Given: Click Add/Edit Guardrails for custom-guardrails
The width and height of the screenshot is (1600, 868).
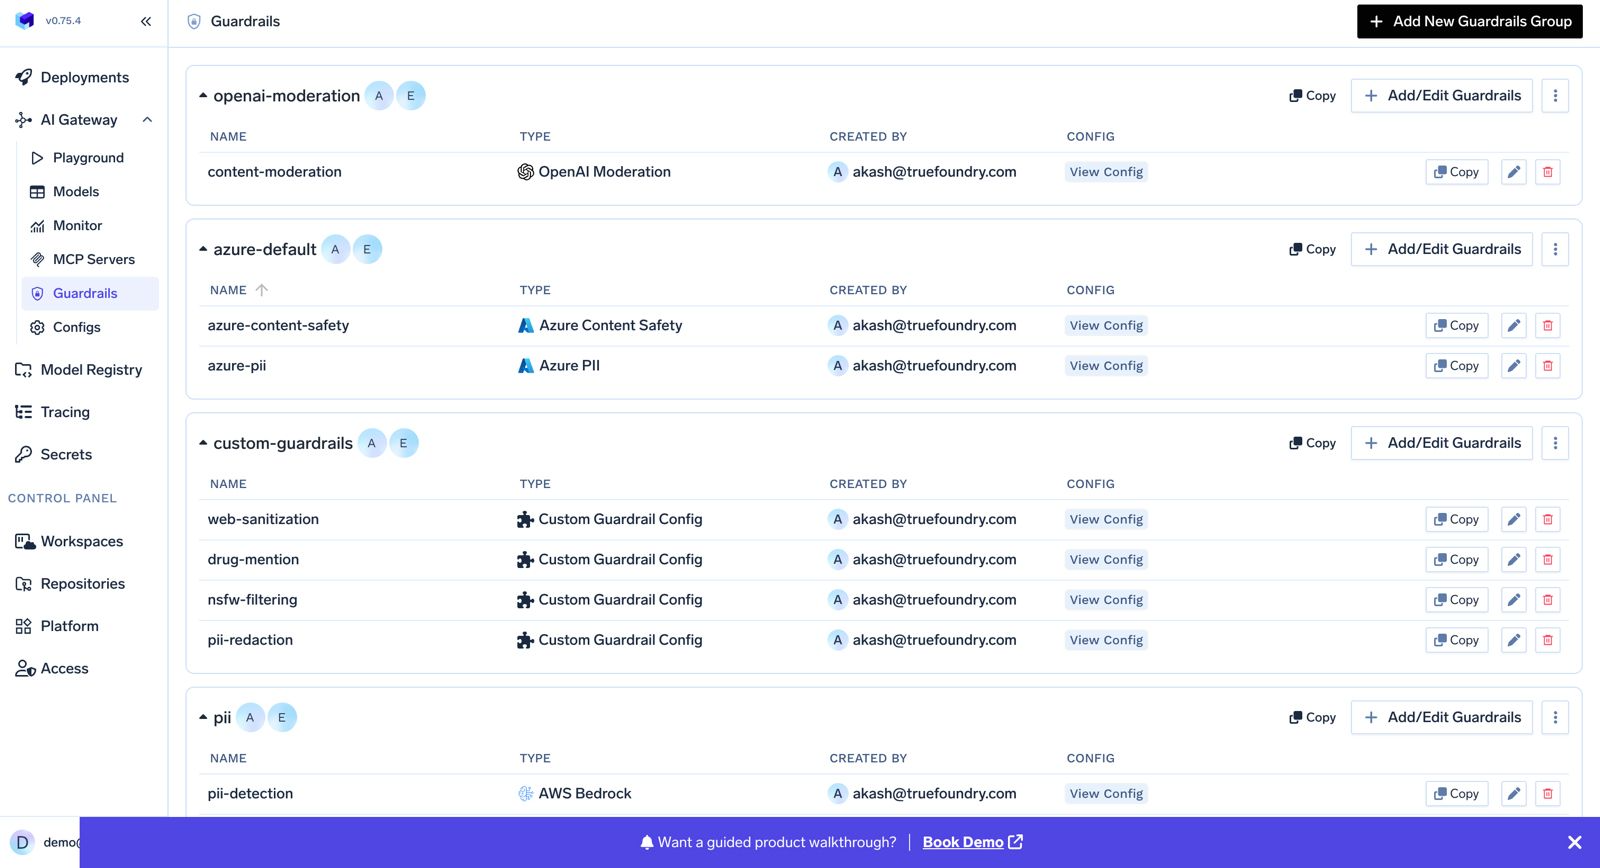Looking at the screenshot, I should (x=1441, y=443).
